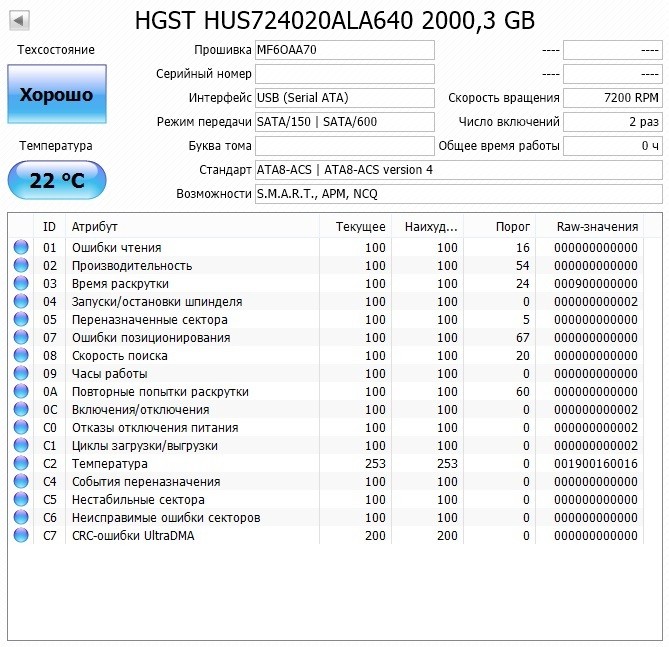Click the Число включений field 2 раз
The width and height of the screenshot is (669, 647).
pos(613,122)
